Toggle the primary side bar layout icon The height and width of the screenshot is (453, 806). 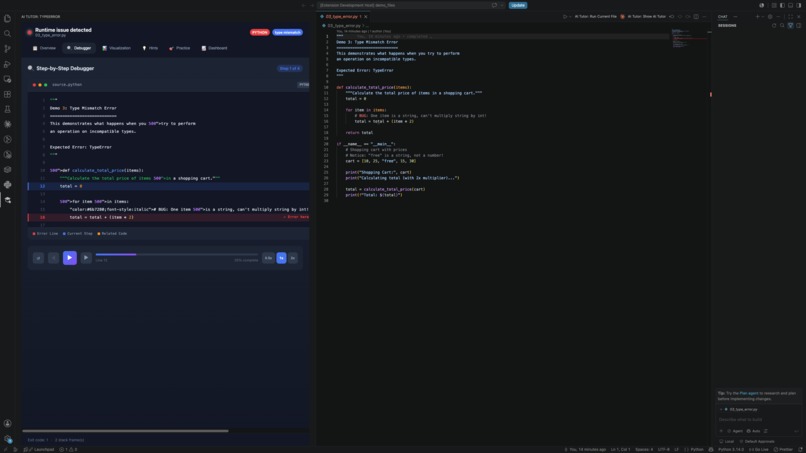coord(782,5)
